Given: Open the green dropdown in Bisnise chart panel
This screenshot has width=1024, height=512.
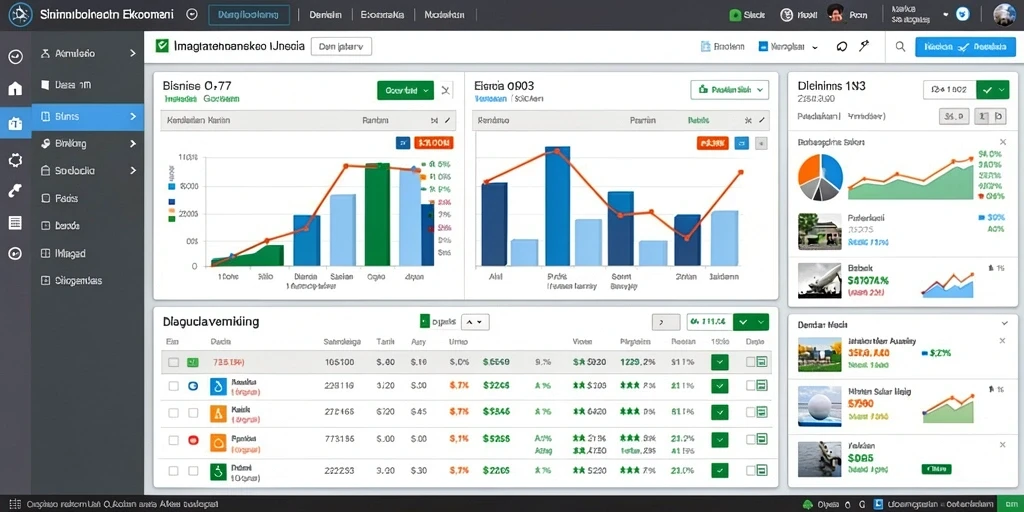Looking at the screenshot, I should (405, 91).
